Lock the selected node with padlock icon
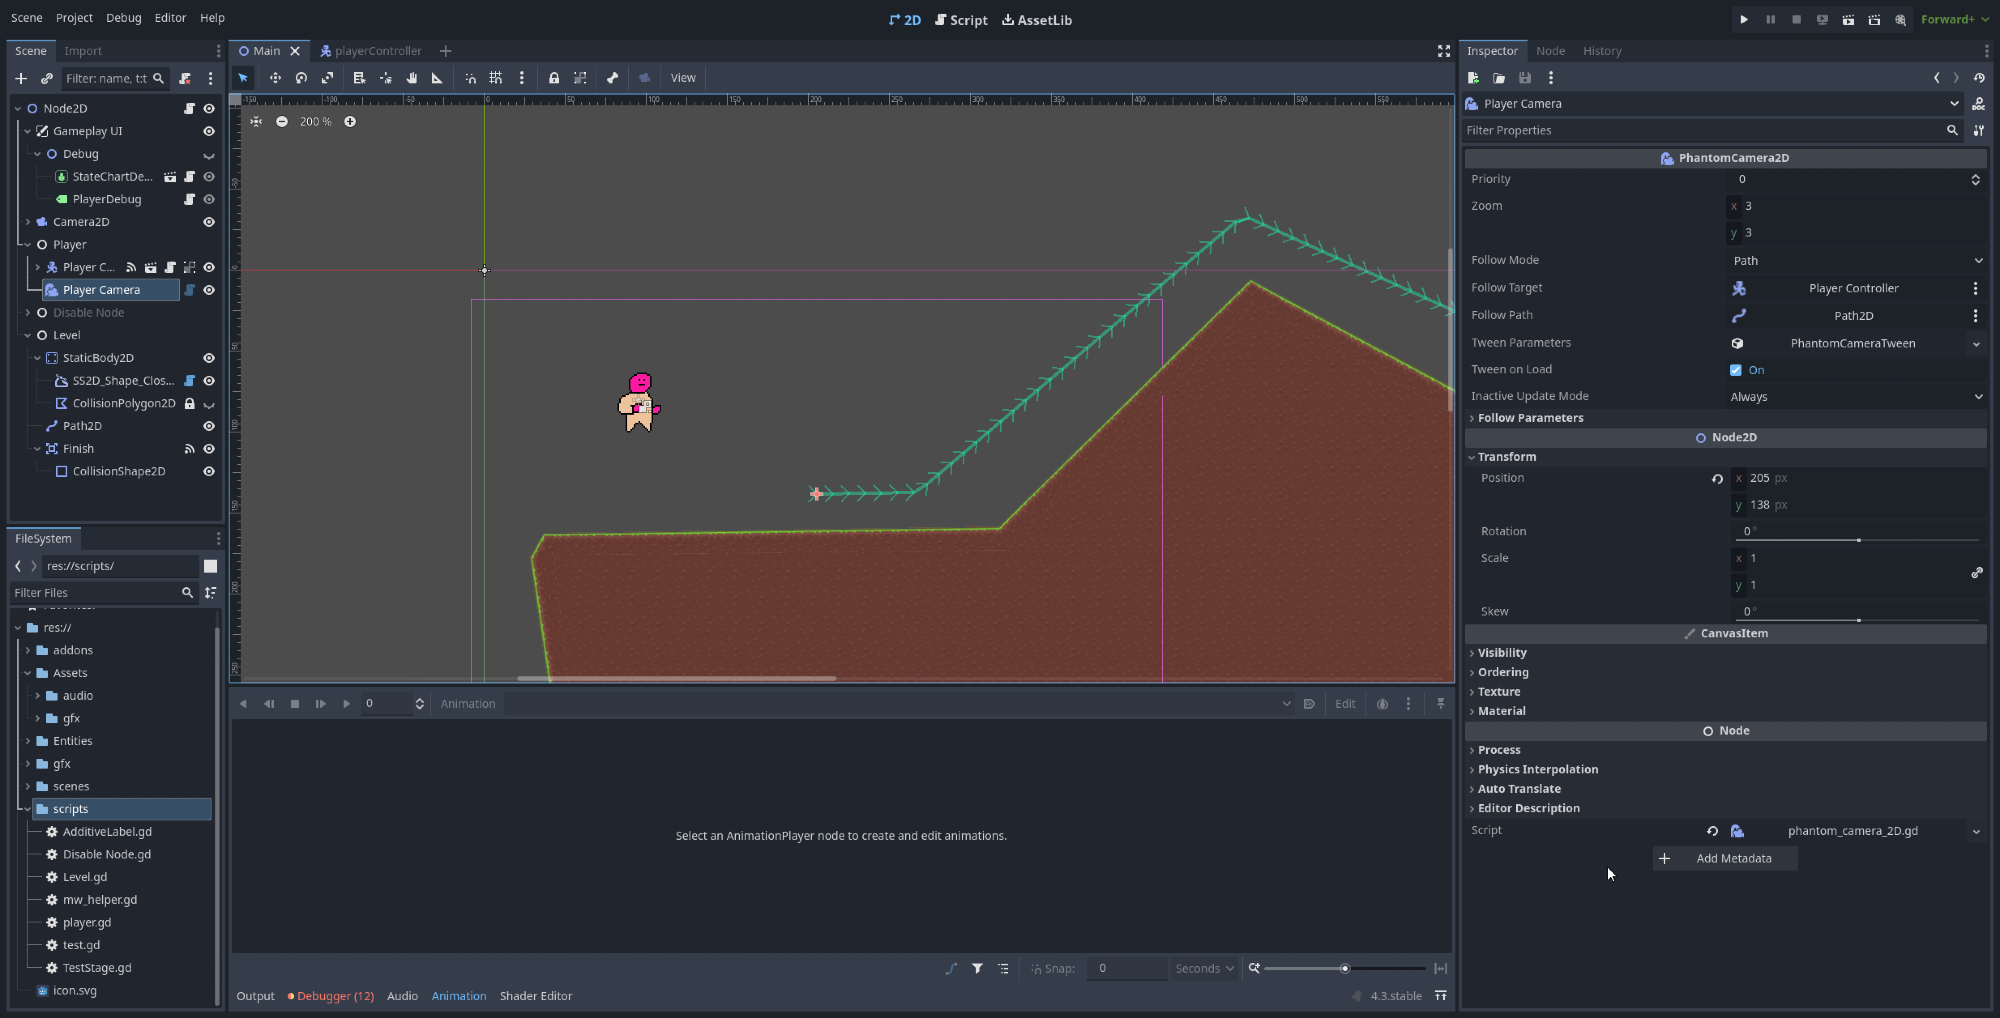 tap(554, 78)
